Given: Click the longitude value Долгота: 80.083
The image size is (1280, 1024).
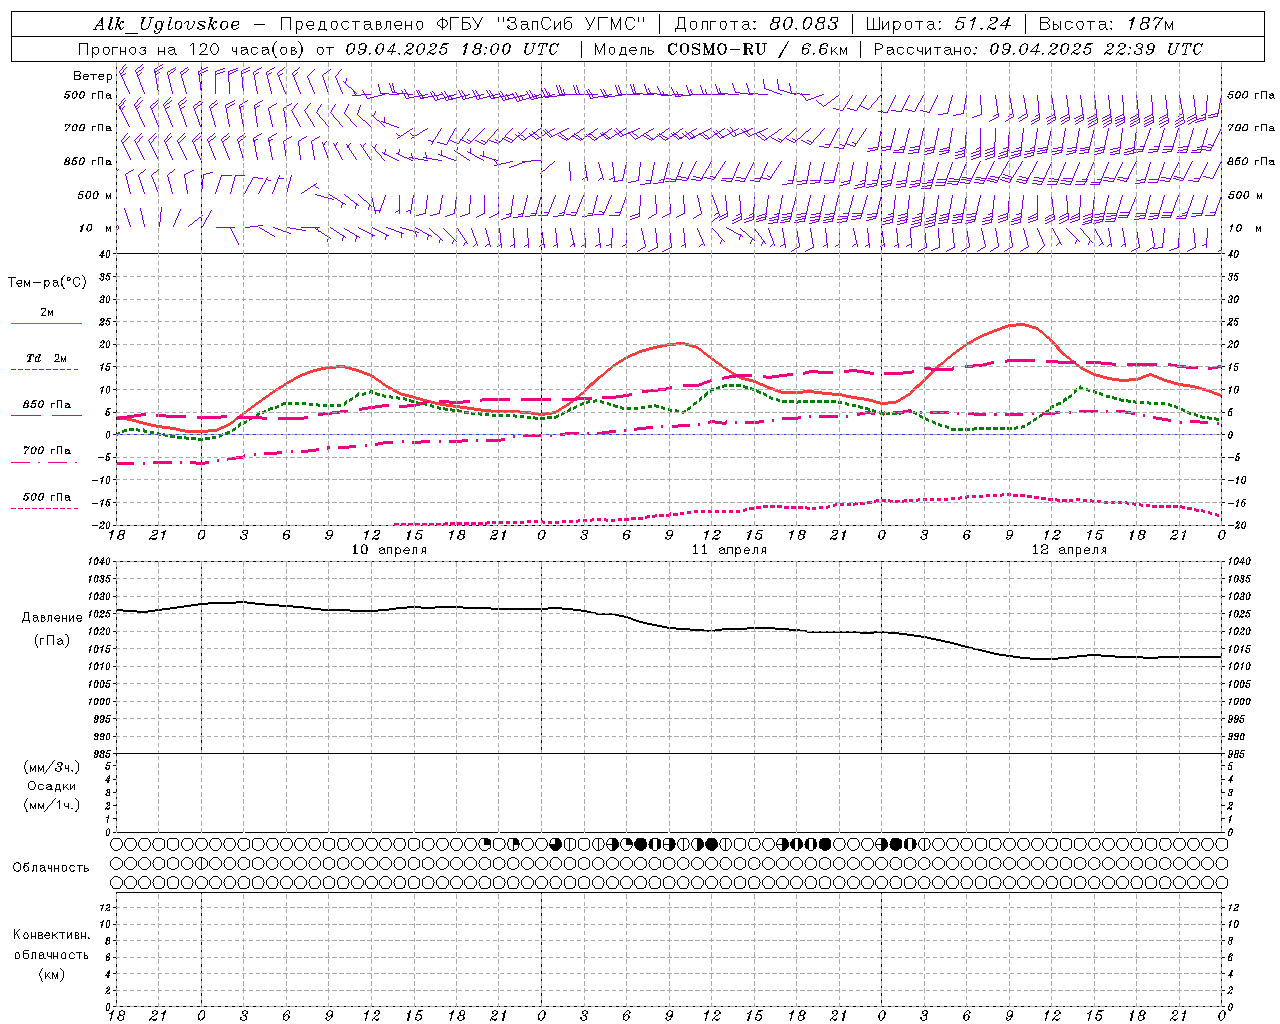Looking at the screenshot, I should coord(756,24).
